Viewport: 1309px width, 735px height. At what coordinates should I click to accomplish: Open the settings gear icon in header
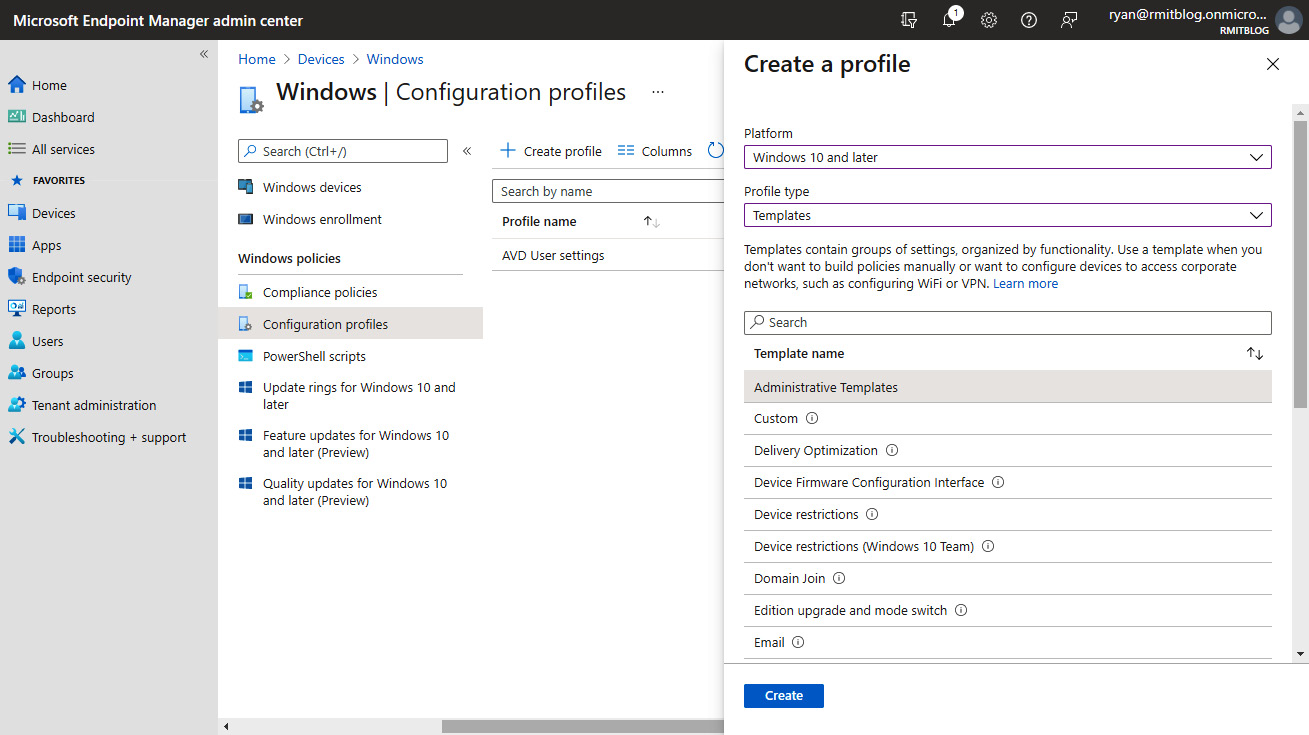pos(989,20)
